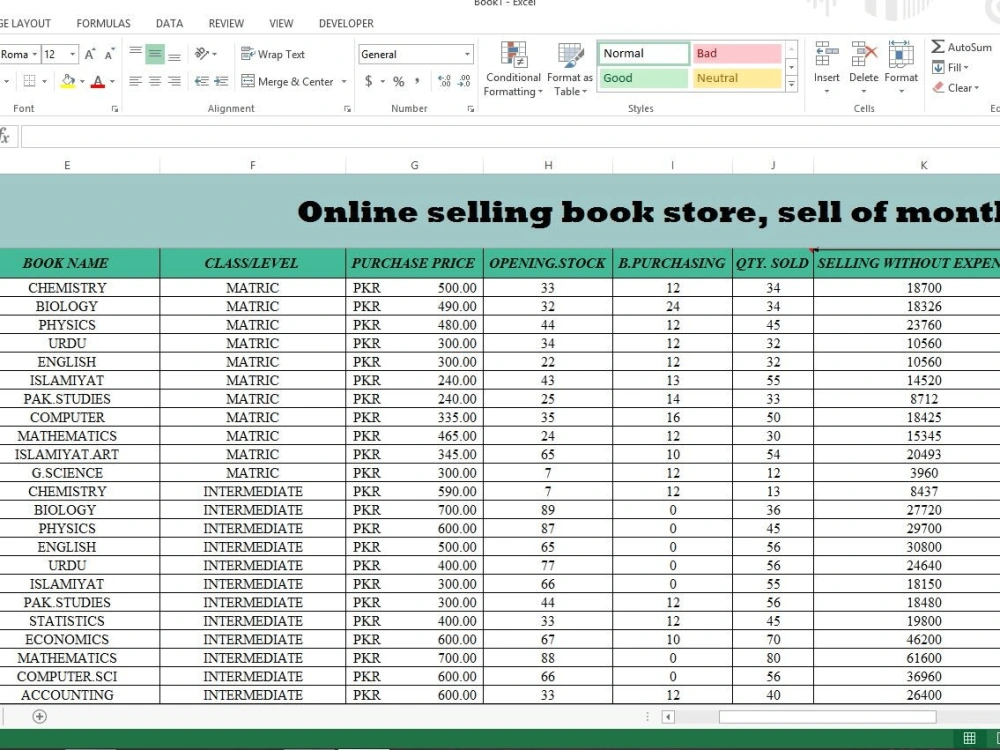This screenshot has height=750, width=1000.
Task: Expand the cell styles gallery
Action: [x=791, y=84]
